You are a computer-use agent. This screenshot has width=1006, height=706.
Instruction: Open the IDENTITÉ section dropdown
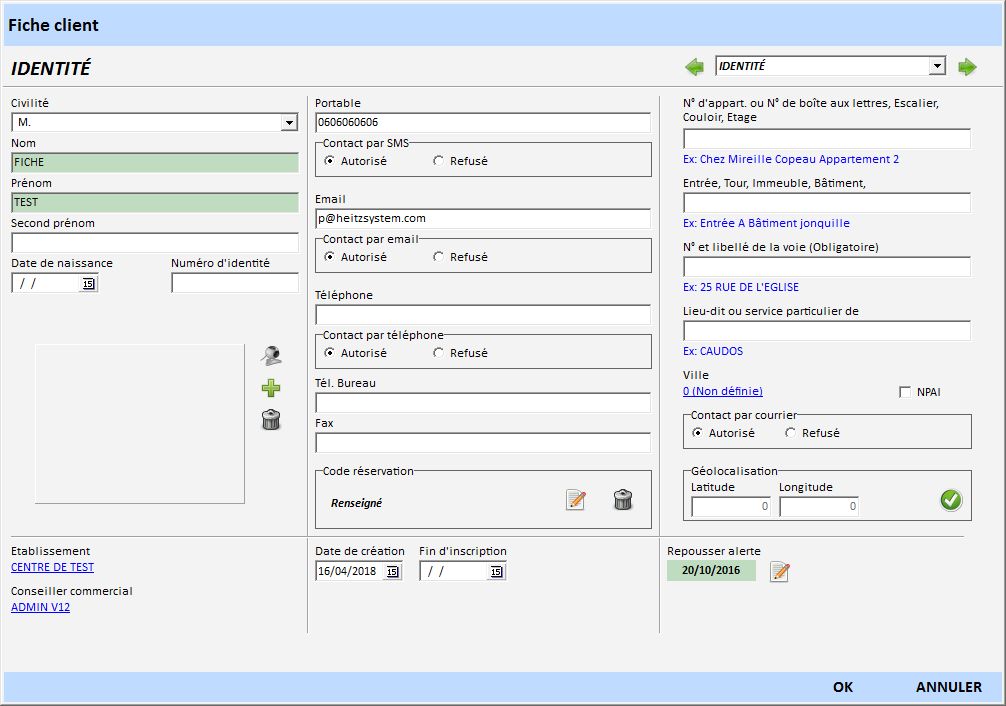click(x=937, y=66)
